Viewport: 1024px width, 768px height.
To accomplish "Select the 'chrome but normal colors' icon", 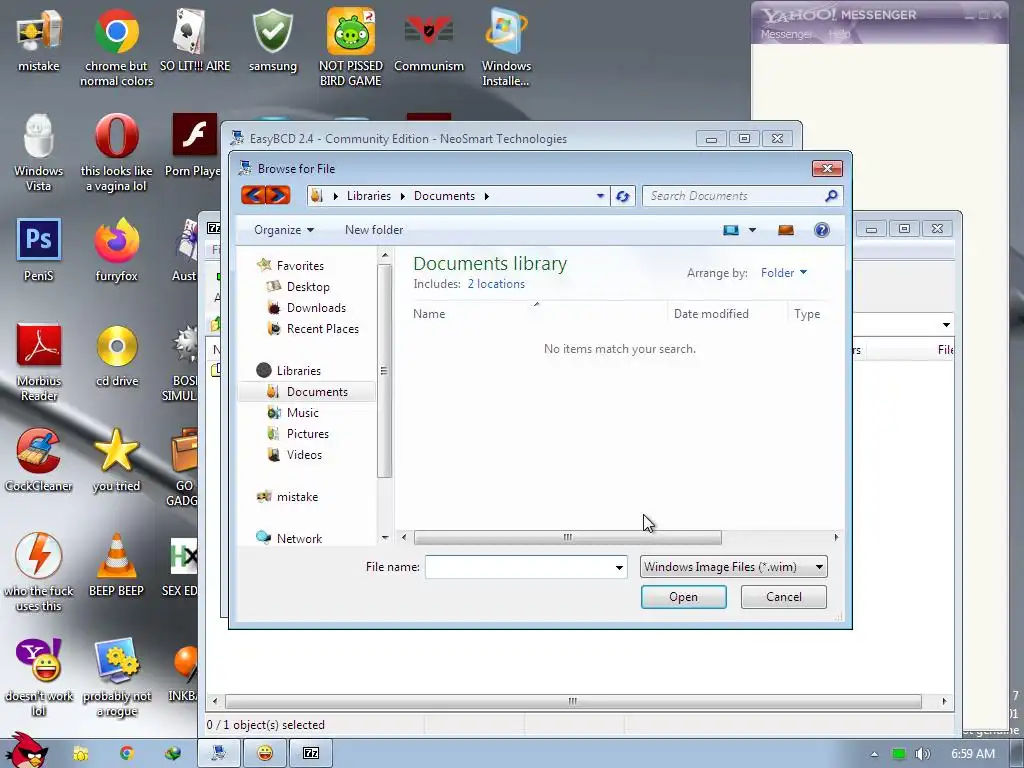I will [x=116, y=47].
